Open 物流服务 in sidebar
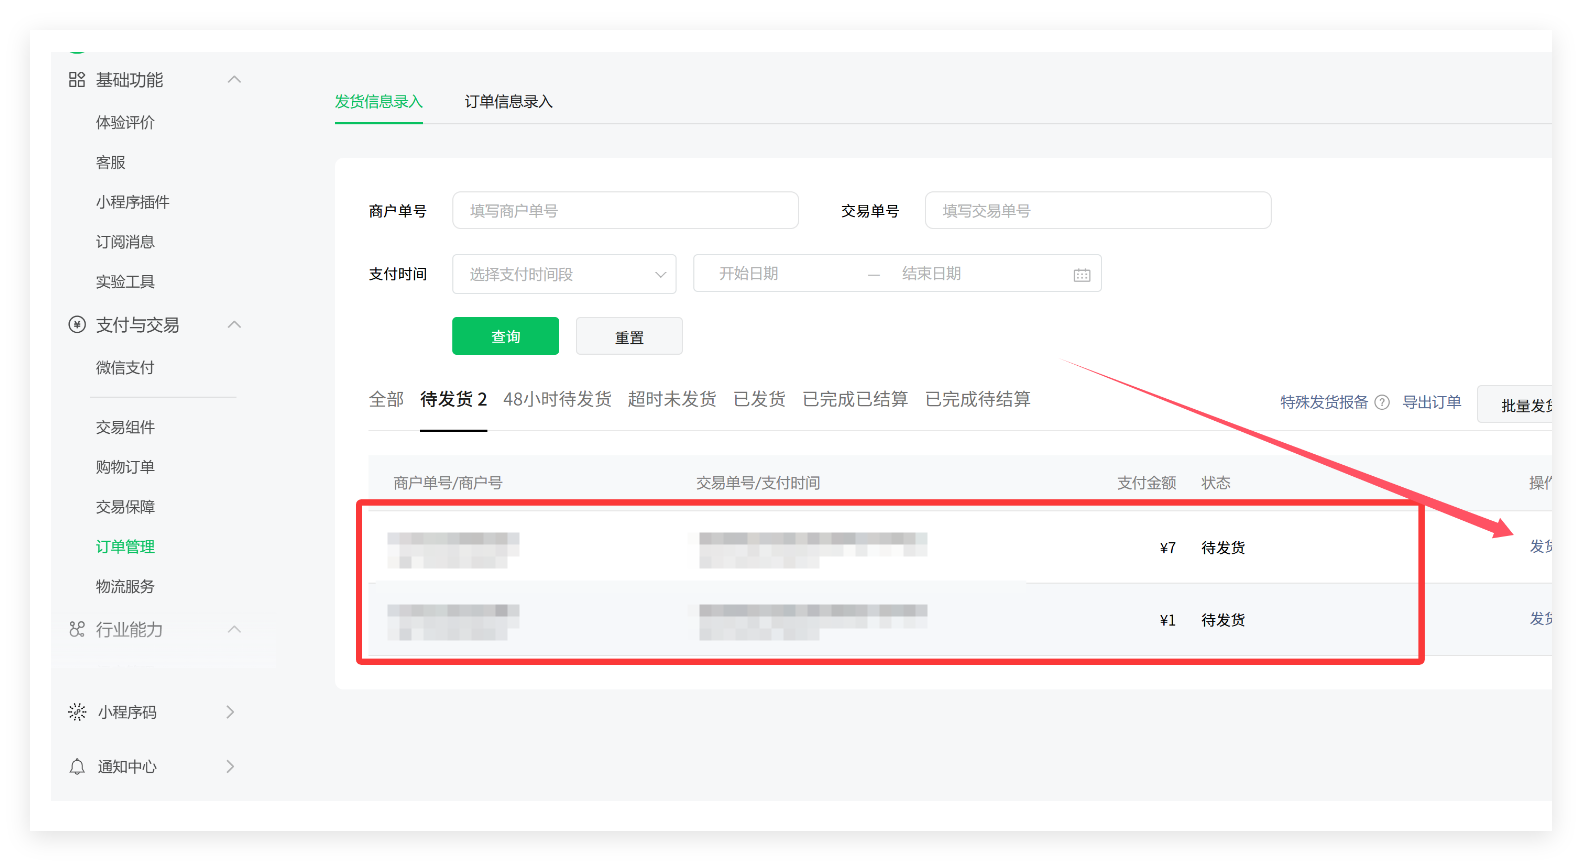 pos(125,587)
